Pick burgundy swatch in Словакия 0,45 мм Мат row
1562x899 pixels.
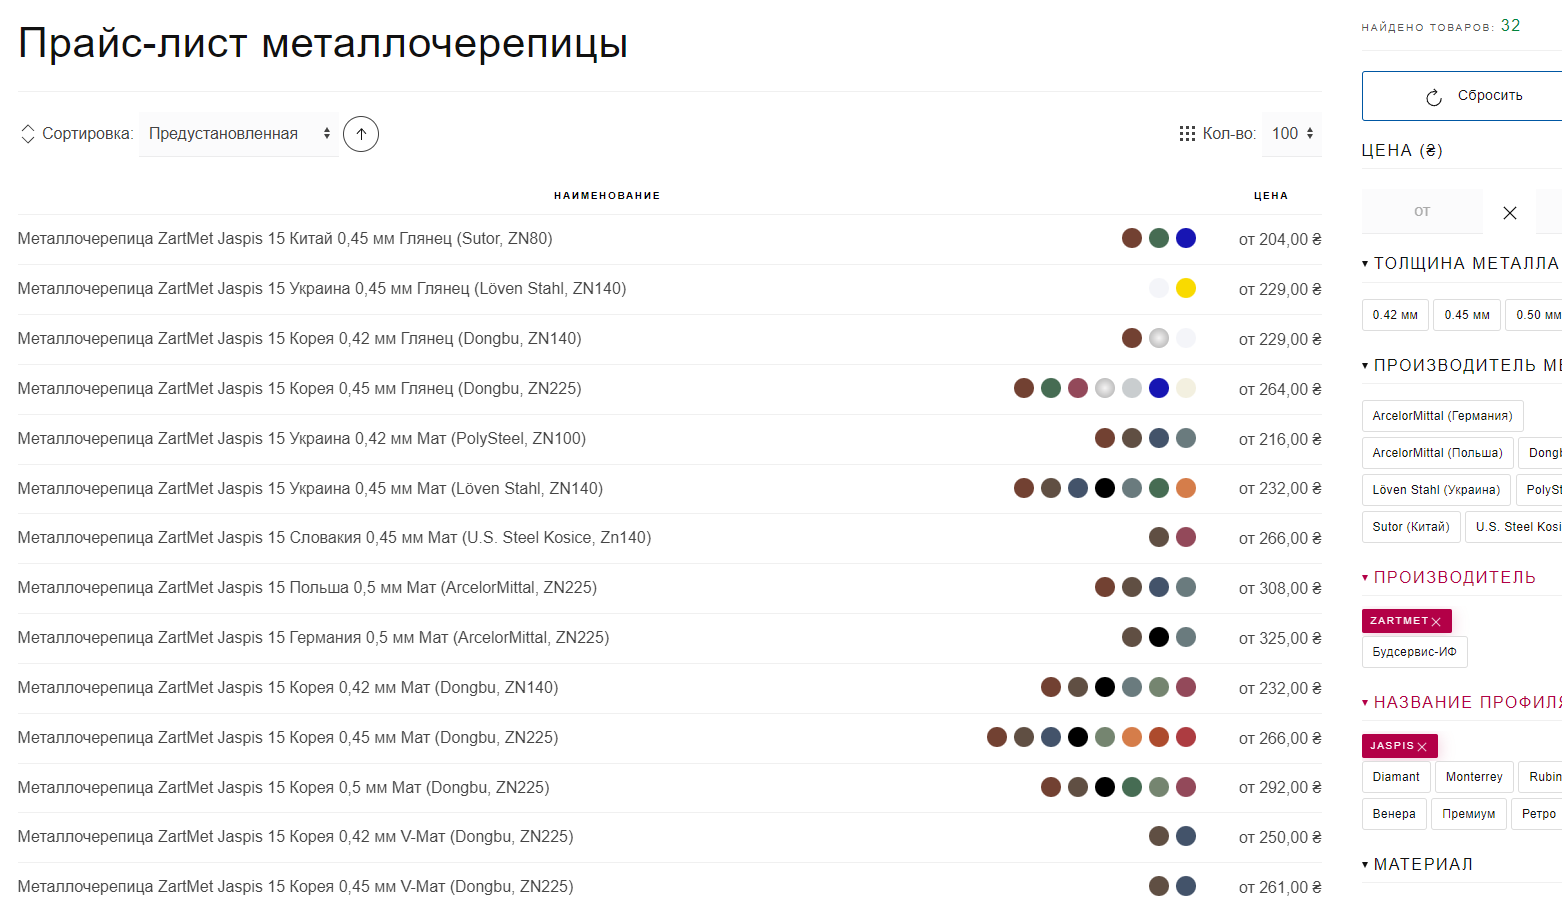pos(1186,537)
